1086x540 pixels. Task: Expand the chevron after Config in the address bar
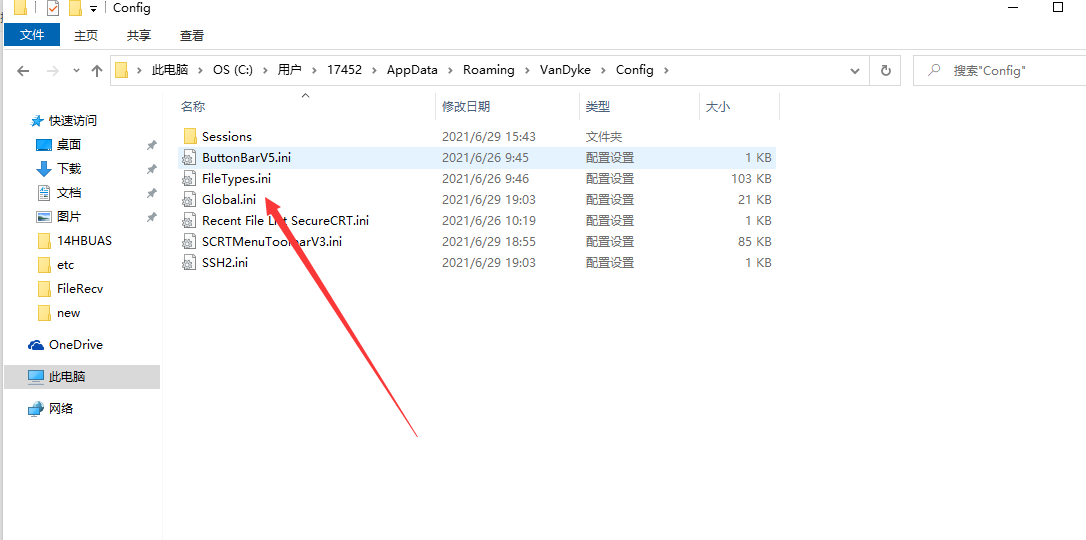click(666, 70)
